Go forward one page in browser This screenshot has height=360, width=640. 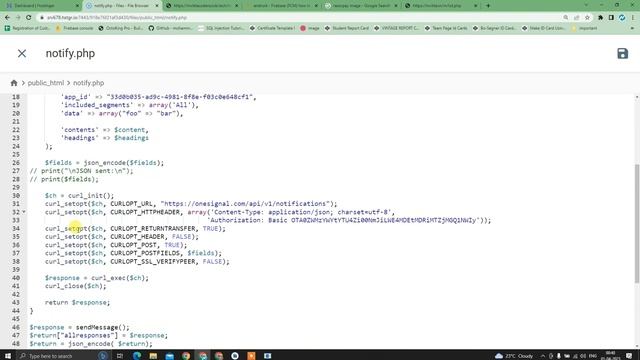pos(18,18)
